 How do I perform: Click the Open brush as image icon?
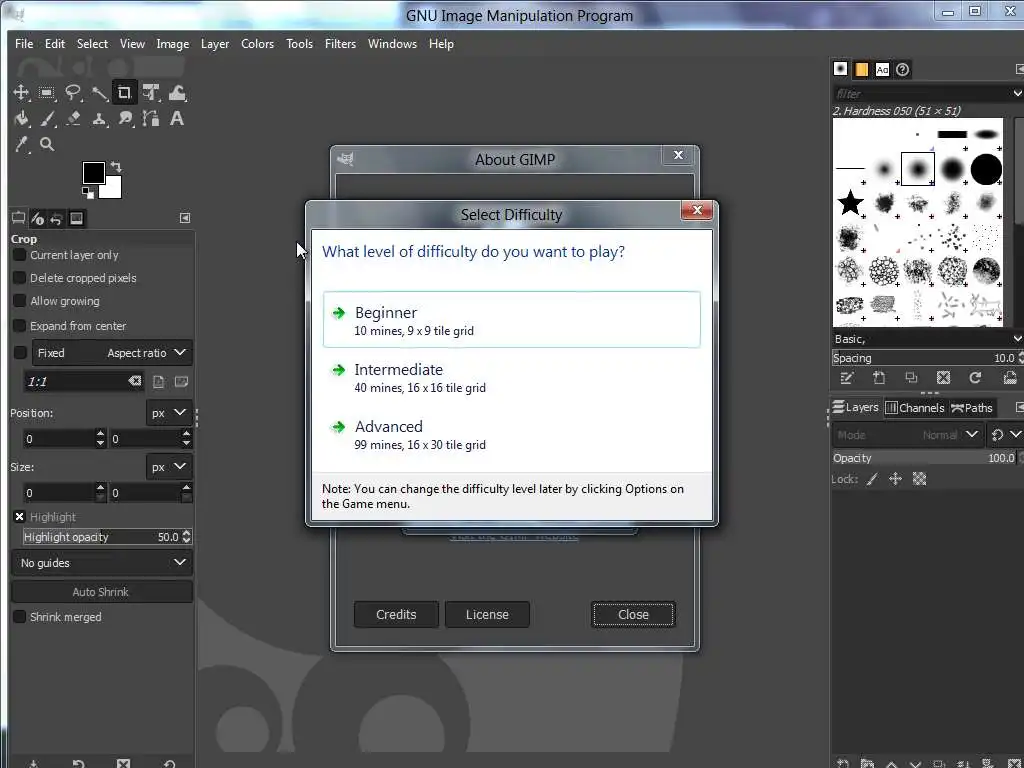[1010, 377]
